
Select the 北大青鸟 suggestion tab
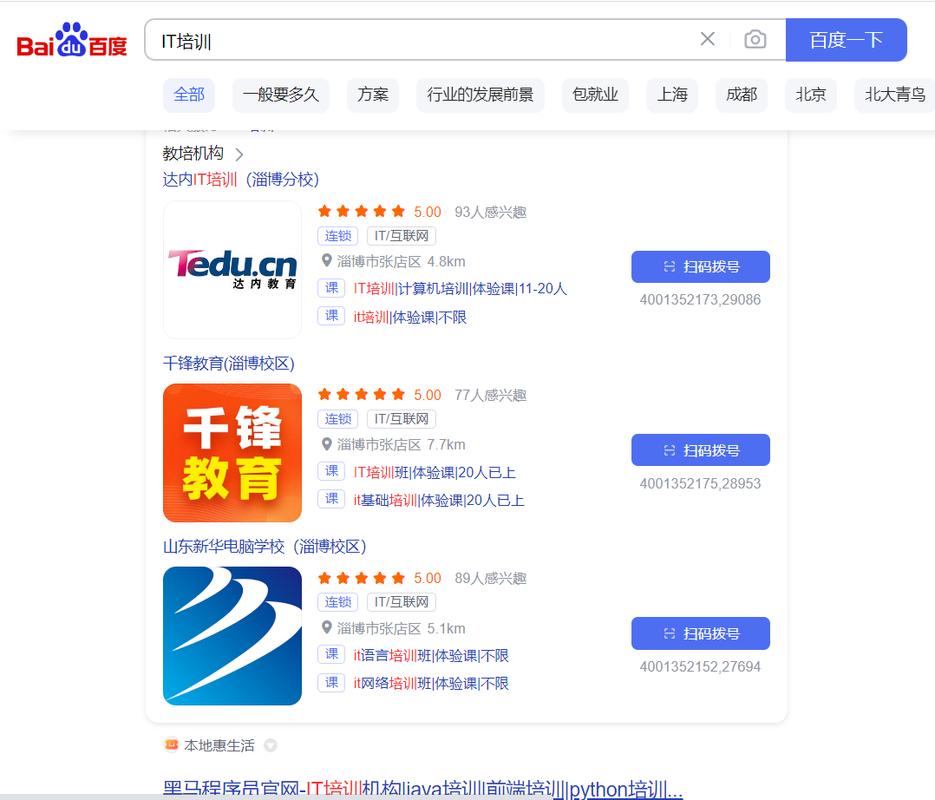(x=894, y=95)
